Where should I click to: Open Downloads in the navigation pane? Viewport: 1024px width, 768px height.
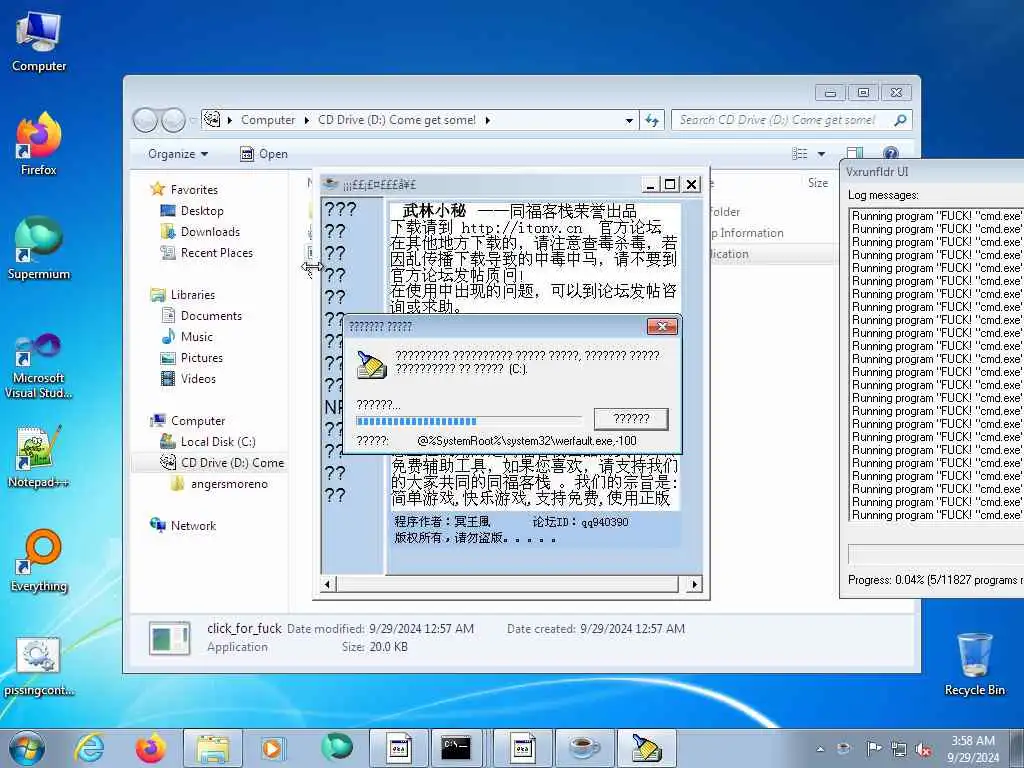(x=210, y=232)
